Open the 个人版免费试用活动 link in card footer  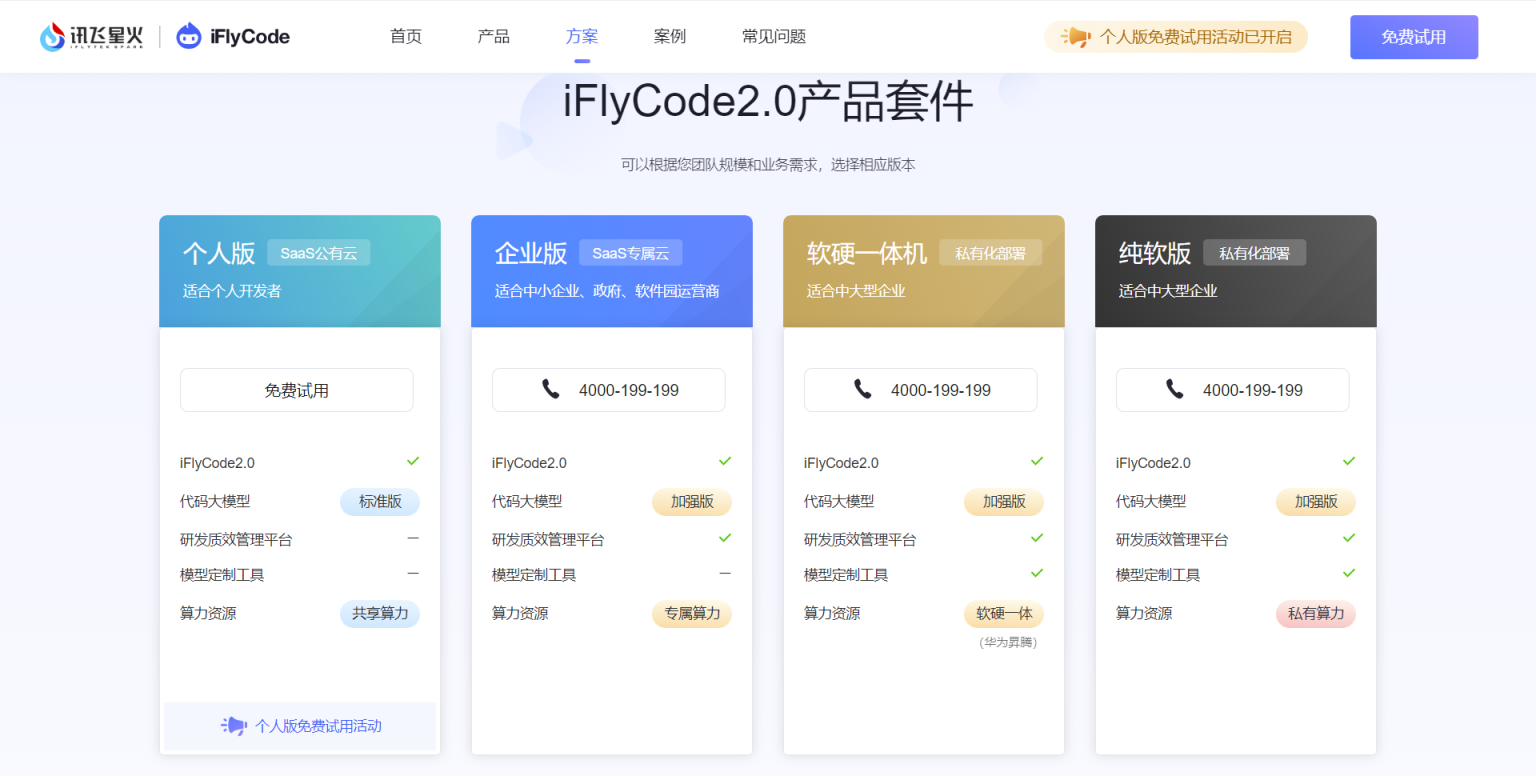point(318,726)
